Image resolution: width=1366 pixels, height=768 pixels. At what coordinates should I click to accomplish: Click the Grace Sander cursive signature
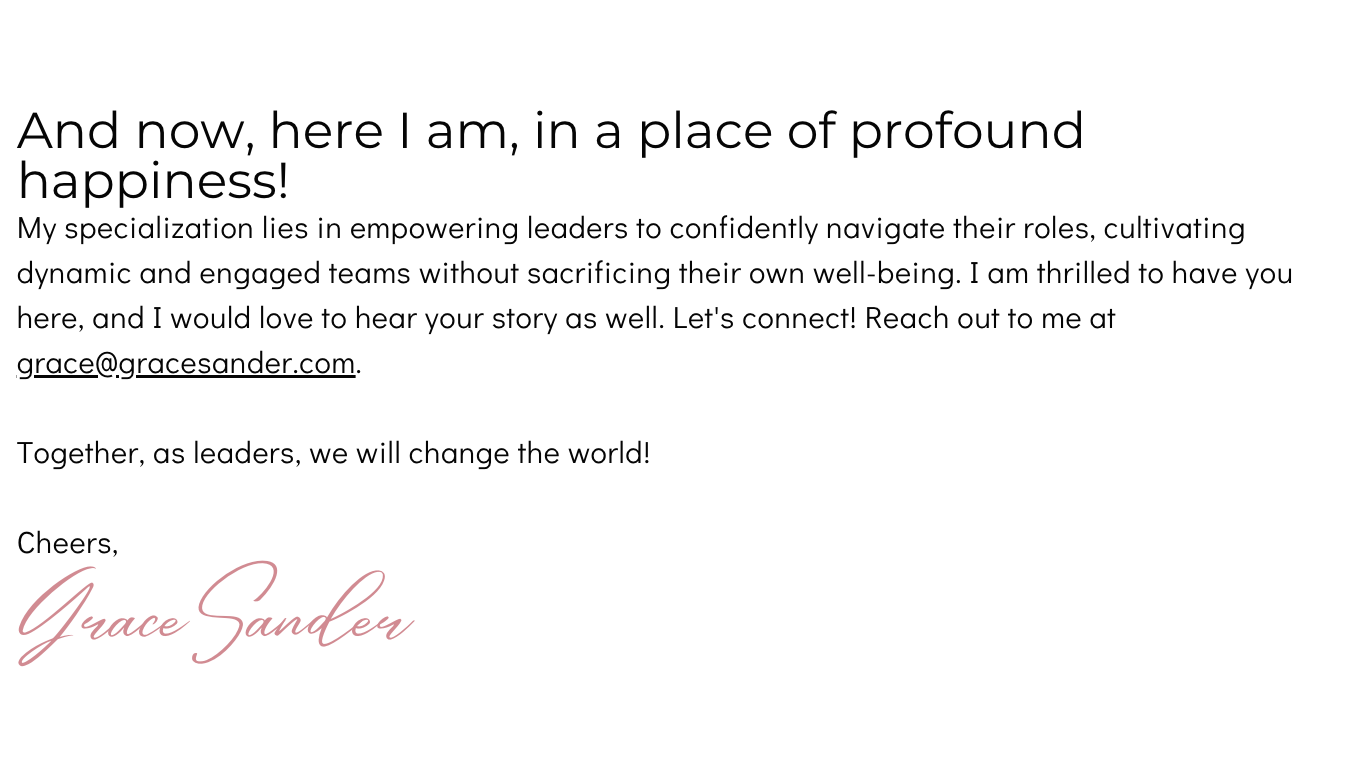(215, 614)
